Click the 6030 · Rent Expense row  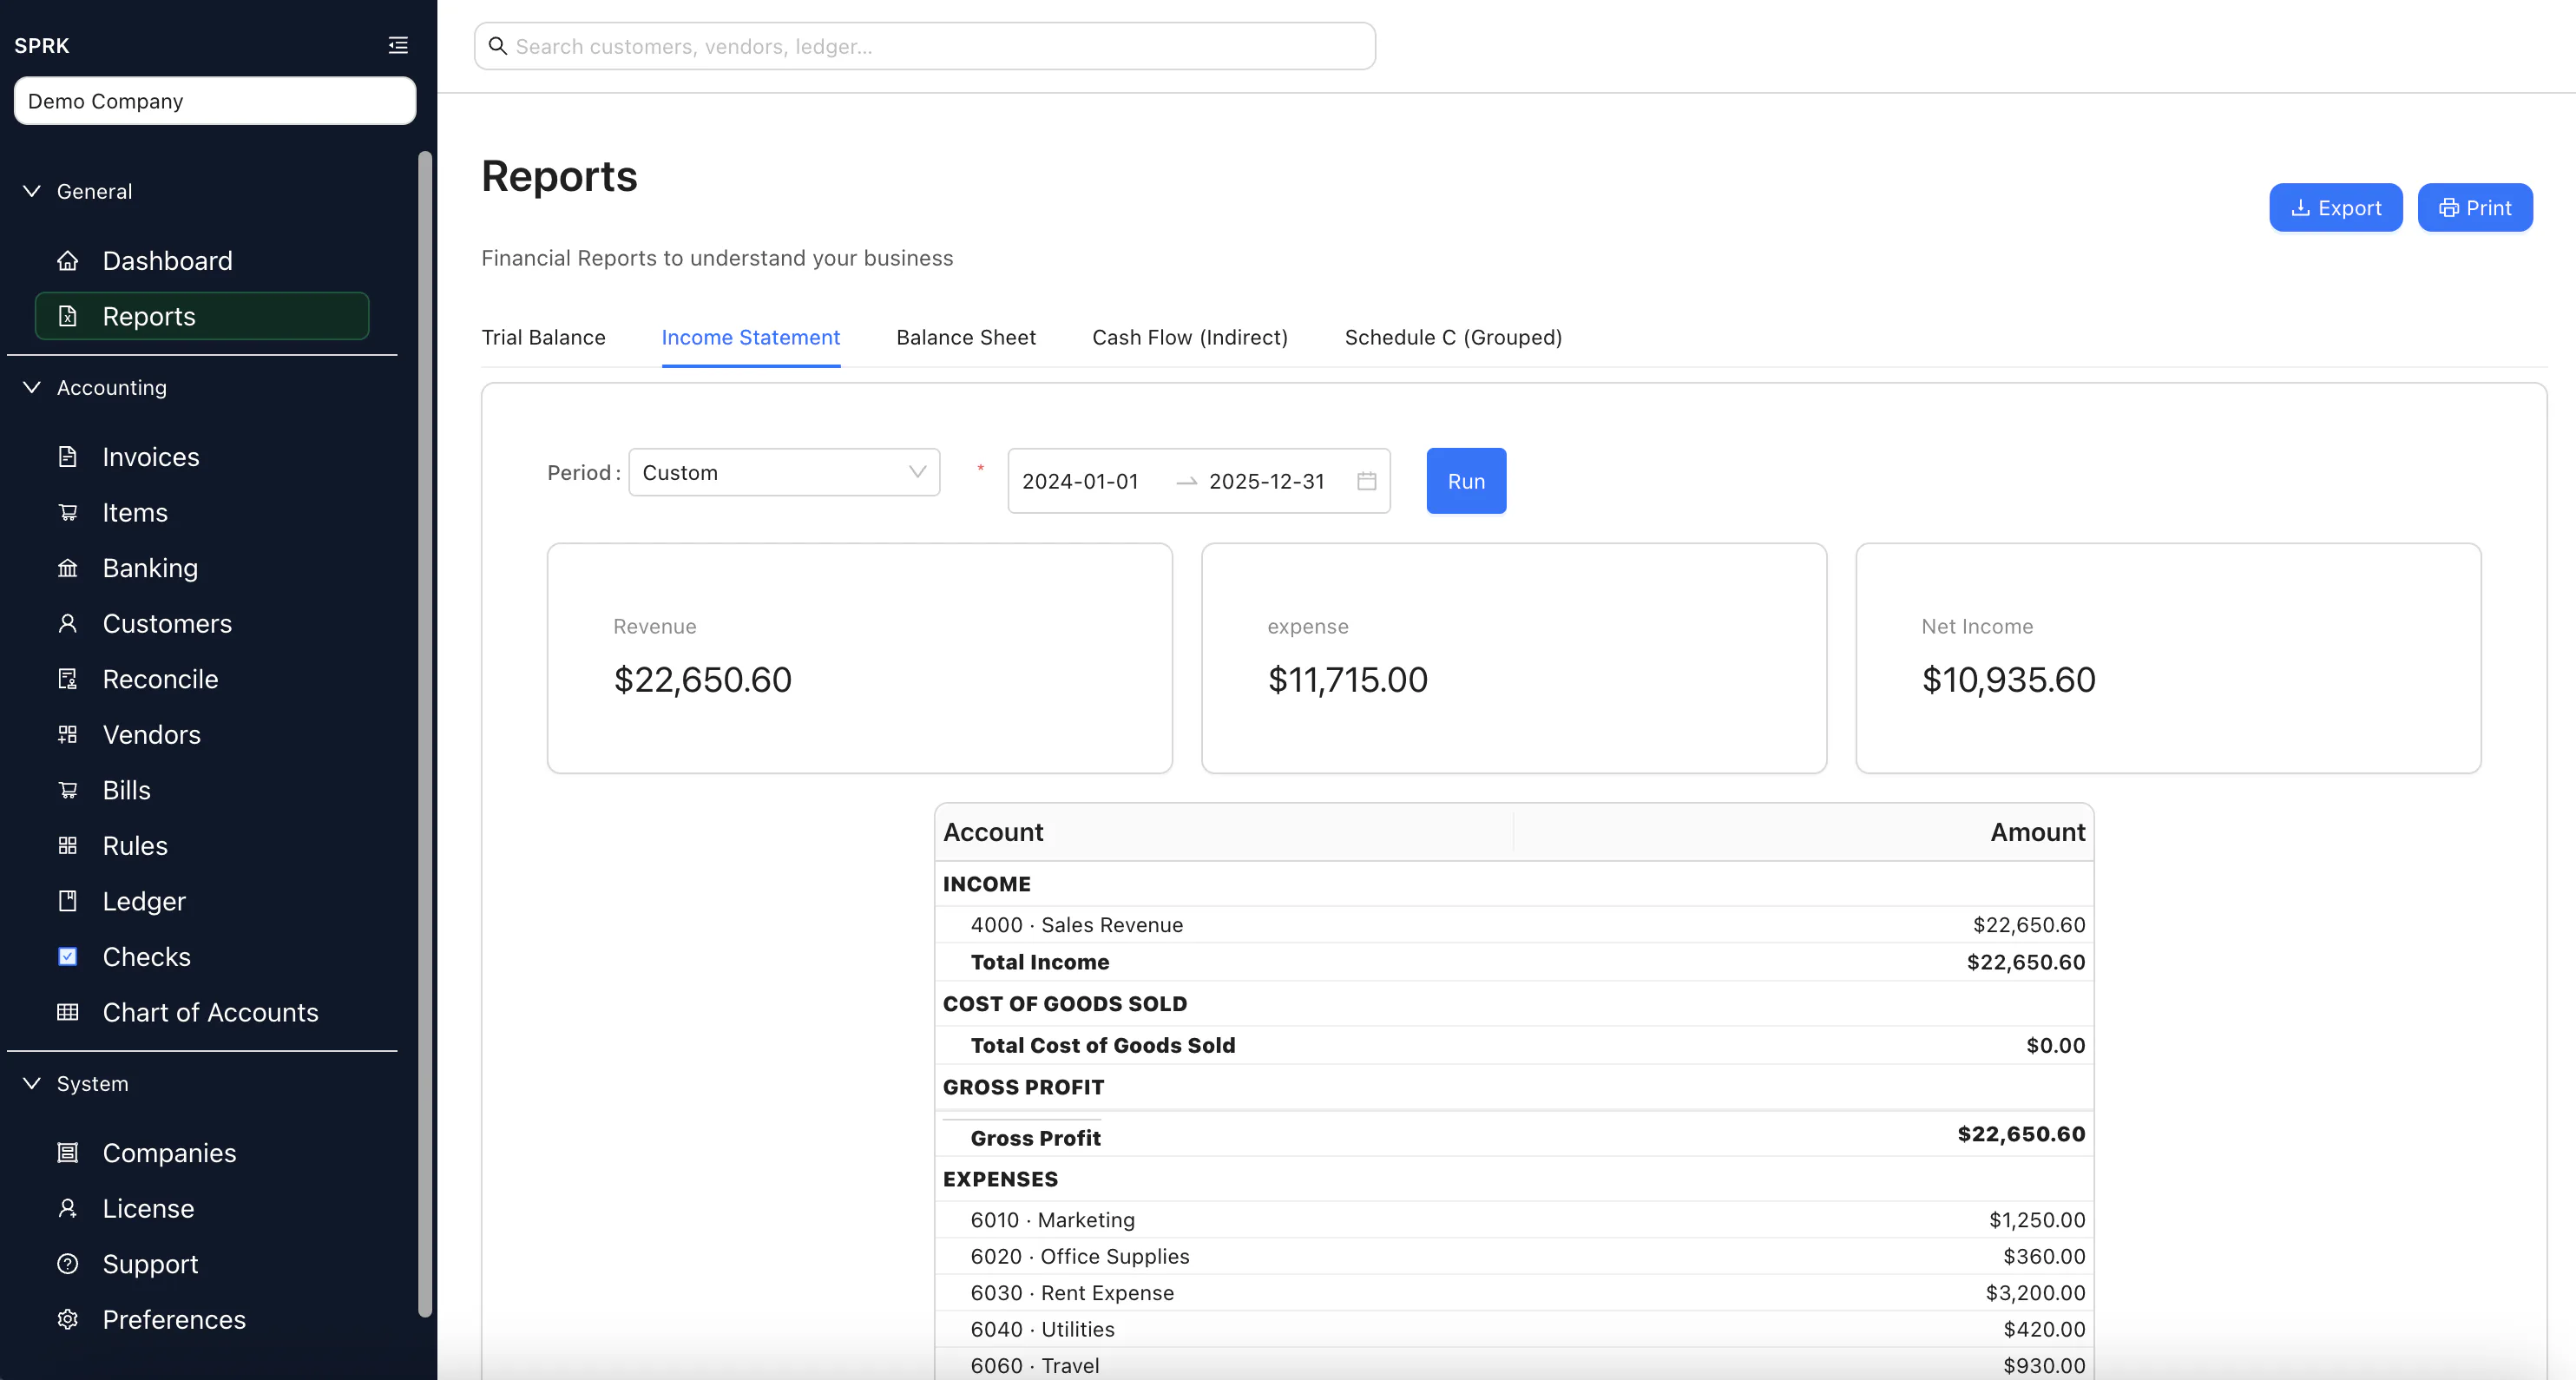(1513, 1293)
